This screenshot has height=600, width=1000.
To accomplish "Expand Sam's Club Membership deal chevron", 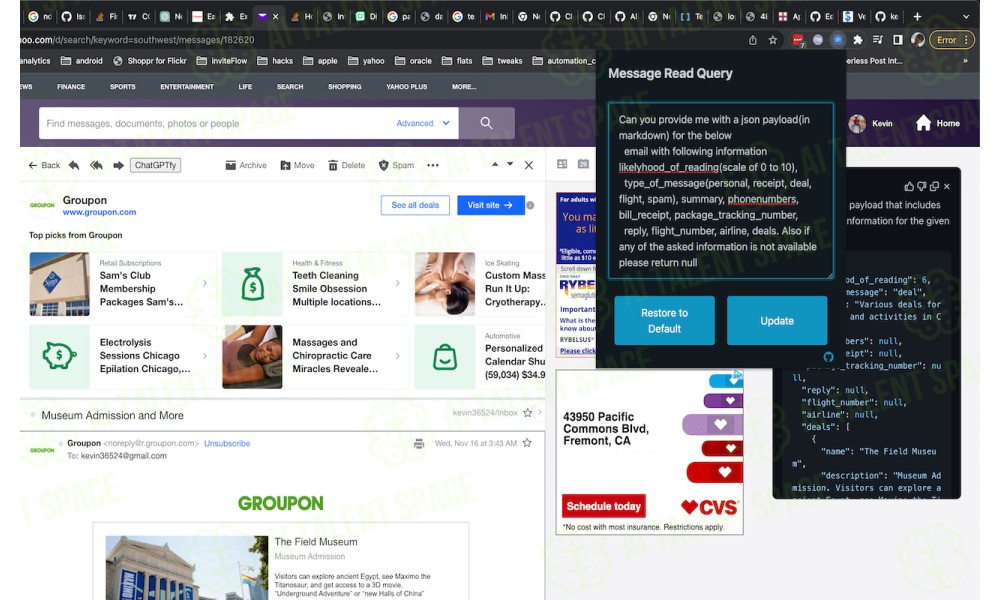I will click(205, 283).
